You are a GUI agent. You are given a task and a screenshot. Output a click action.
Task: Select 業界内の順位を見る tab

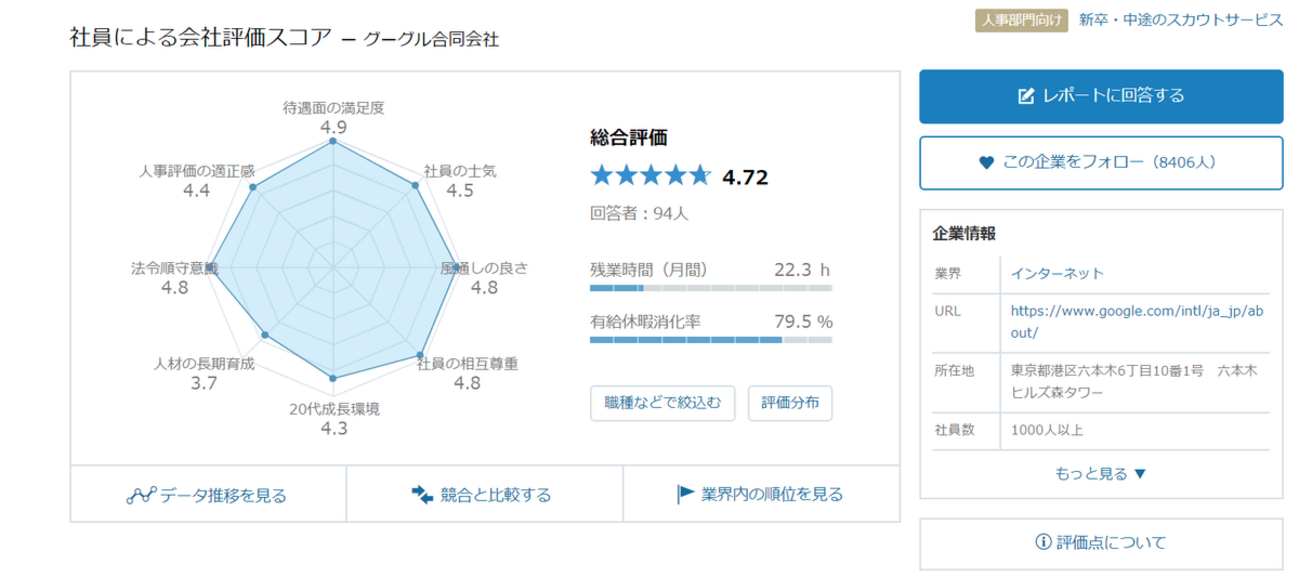coord(760,494)
